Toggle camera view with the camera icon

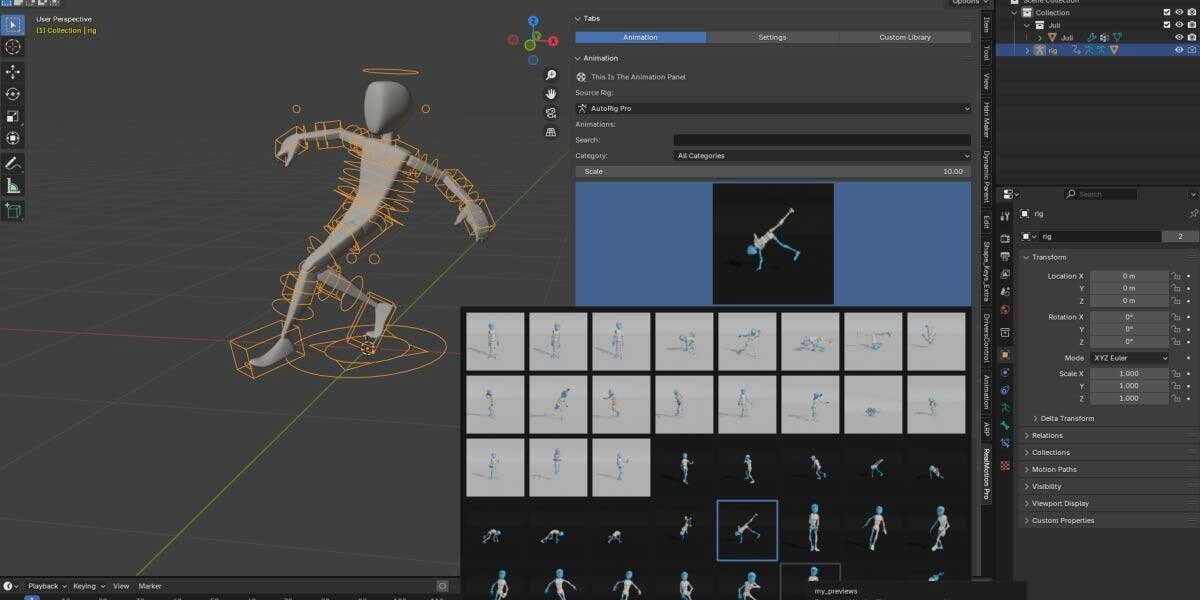(x=550, y=113)
